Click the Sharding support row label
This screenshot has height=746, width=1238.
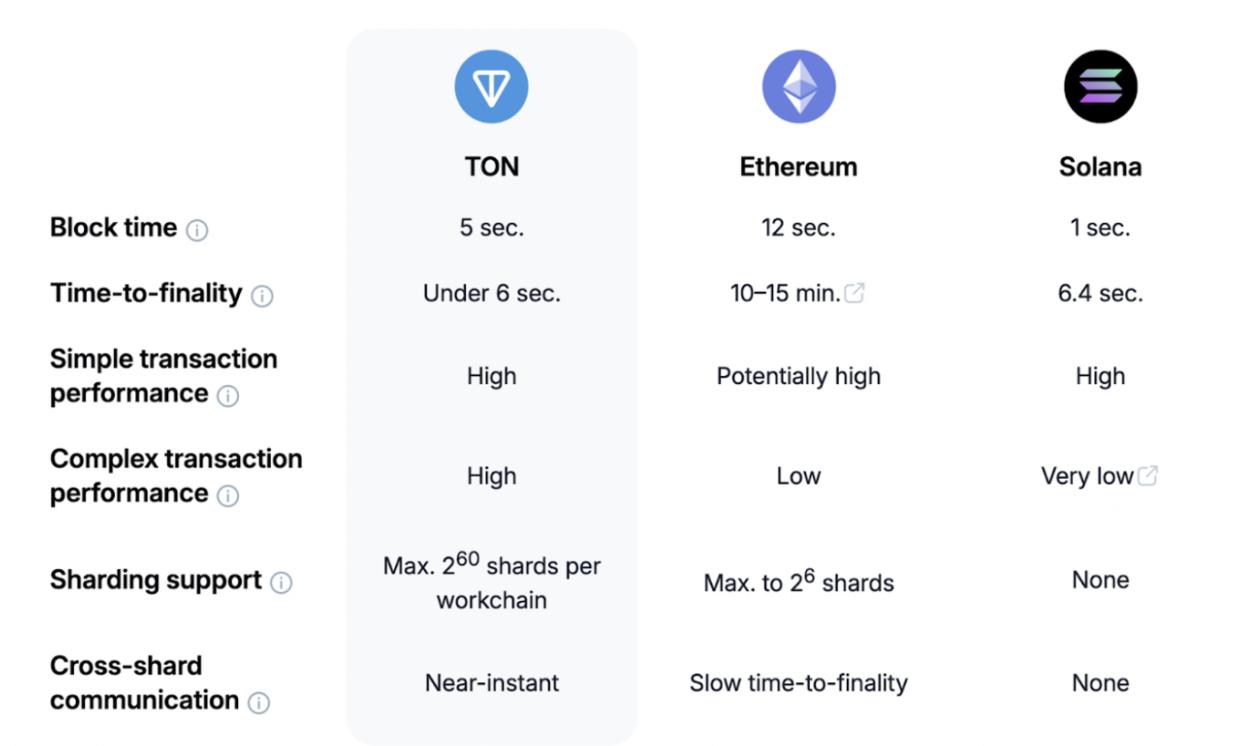point(155,580)
